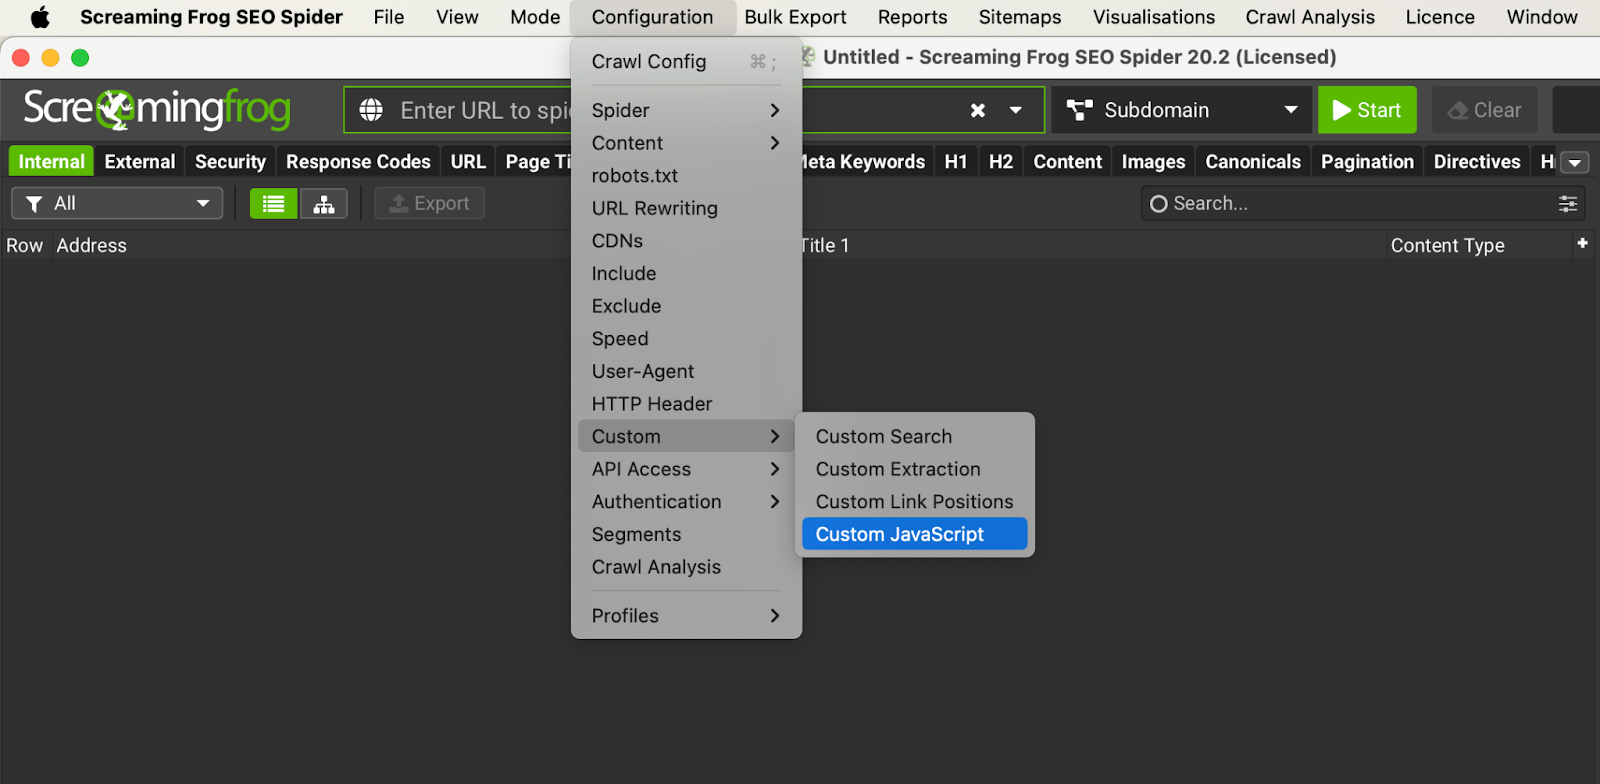Open the Pagination tab
The height and width of the screenshot is (784, 1600).
1367,161
